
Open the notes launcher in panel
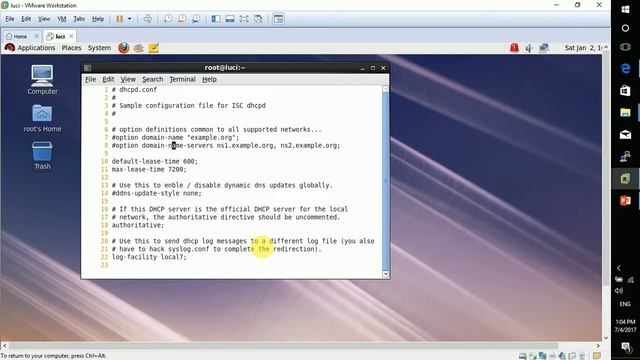(153, 48)
